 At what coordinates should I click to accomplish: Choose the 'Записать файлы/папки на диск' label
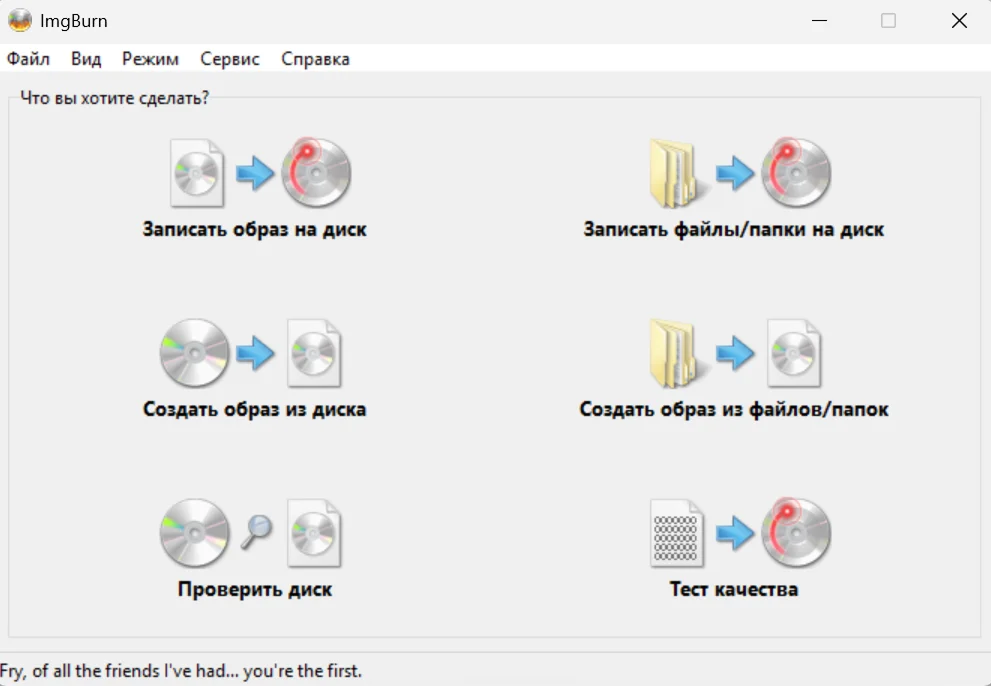(734, 229)
